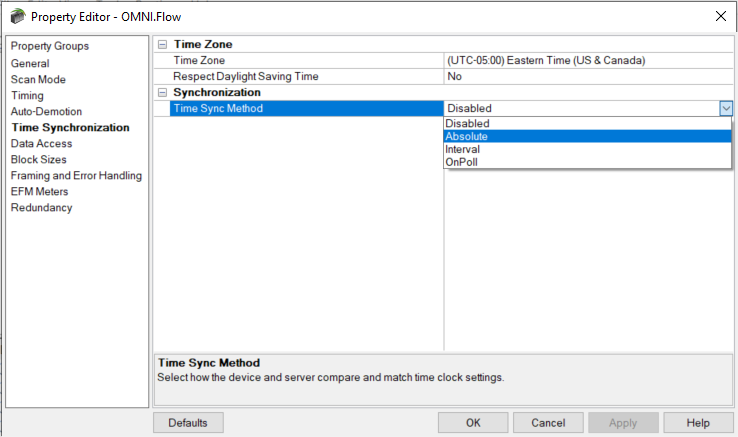The width and height of the screenshot is (738, 437).
Task: Click the Time Zone section header text
Action: click(x=203, y=44)
